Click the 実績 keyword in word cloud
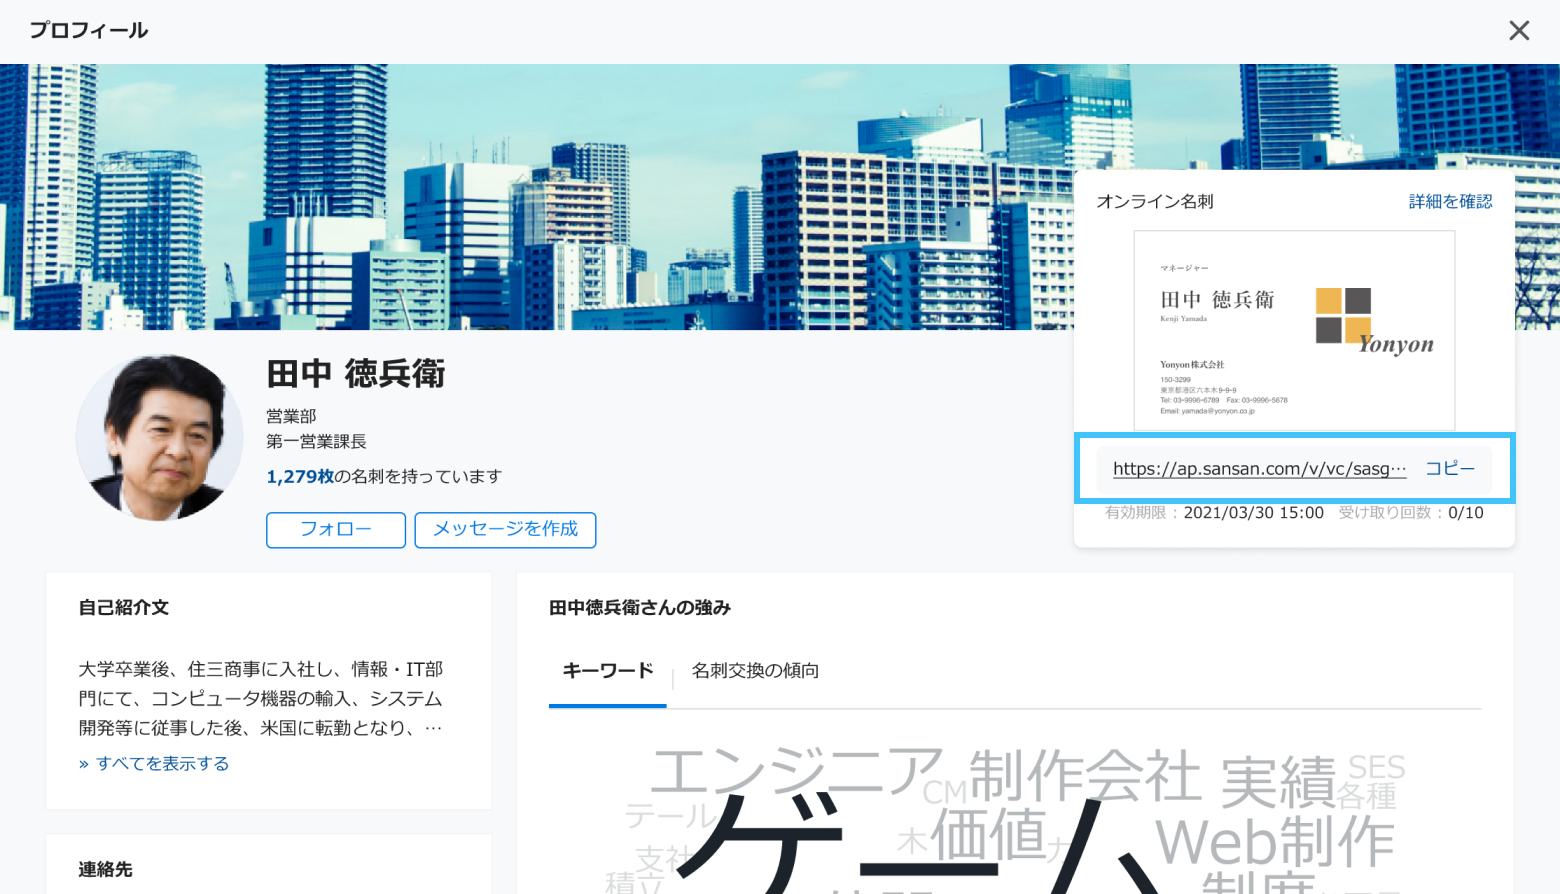 pos(1278,783)
